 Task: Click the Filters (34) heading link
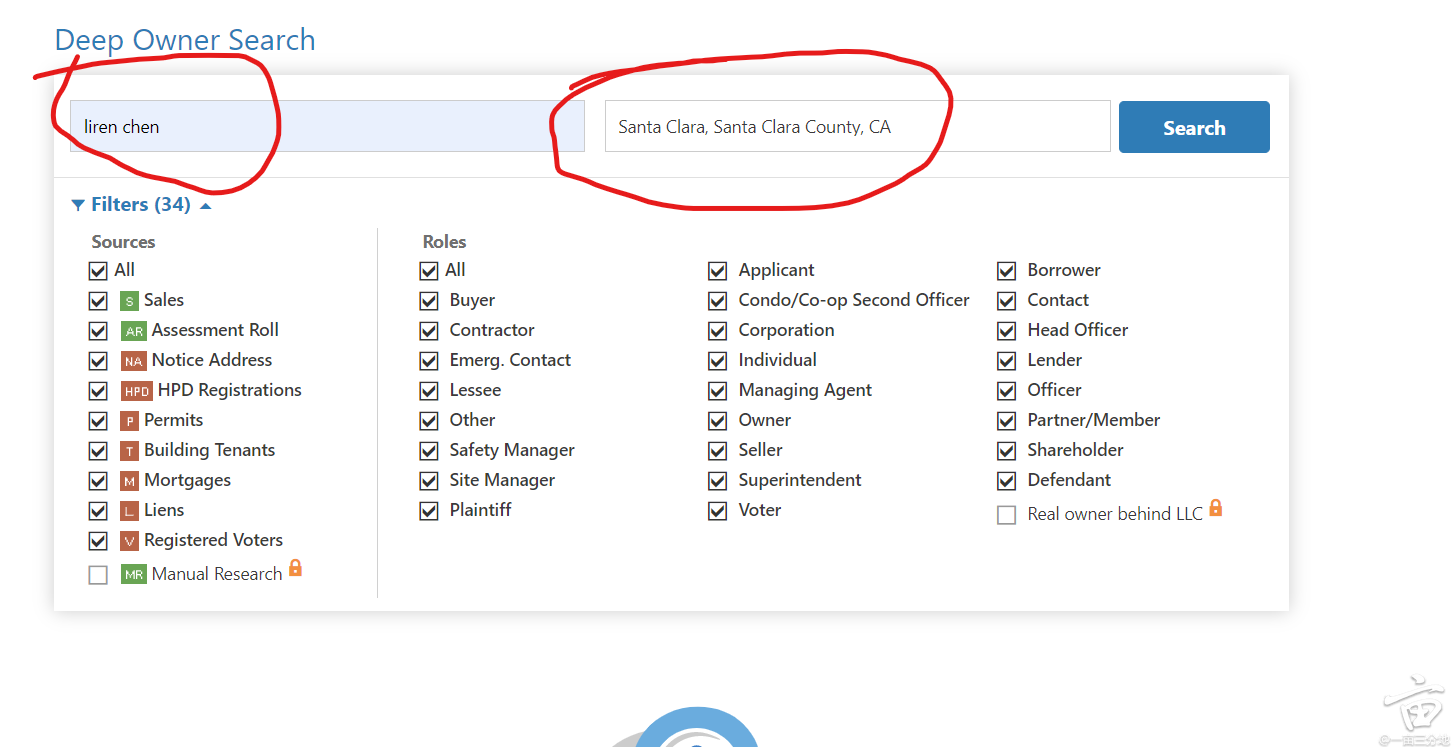pos(141,204)
